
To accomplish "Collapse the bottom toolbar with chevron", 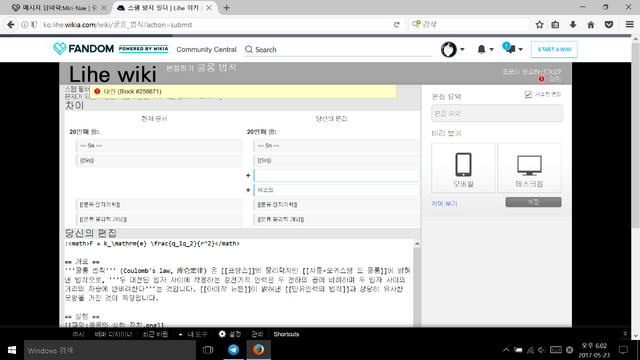I will (x=625, y=334).
